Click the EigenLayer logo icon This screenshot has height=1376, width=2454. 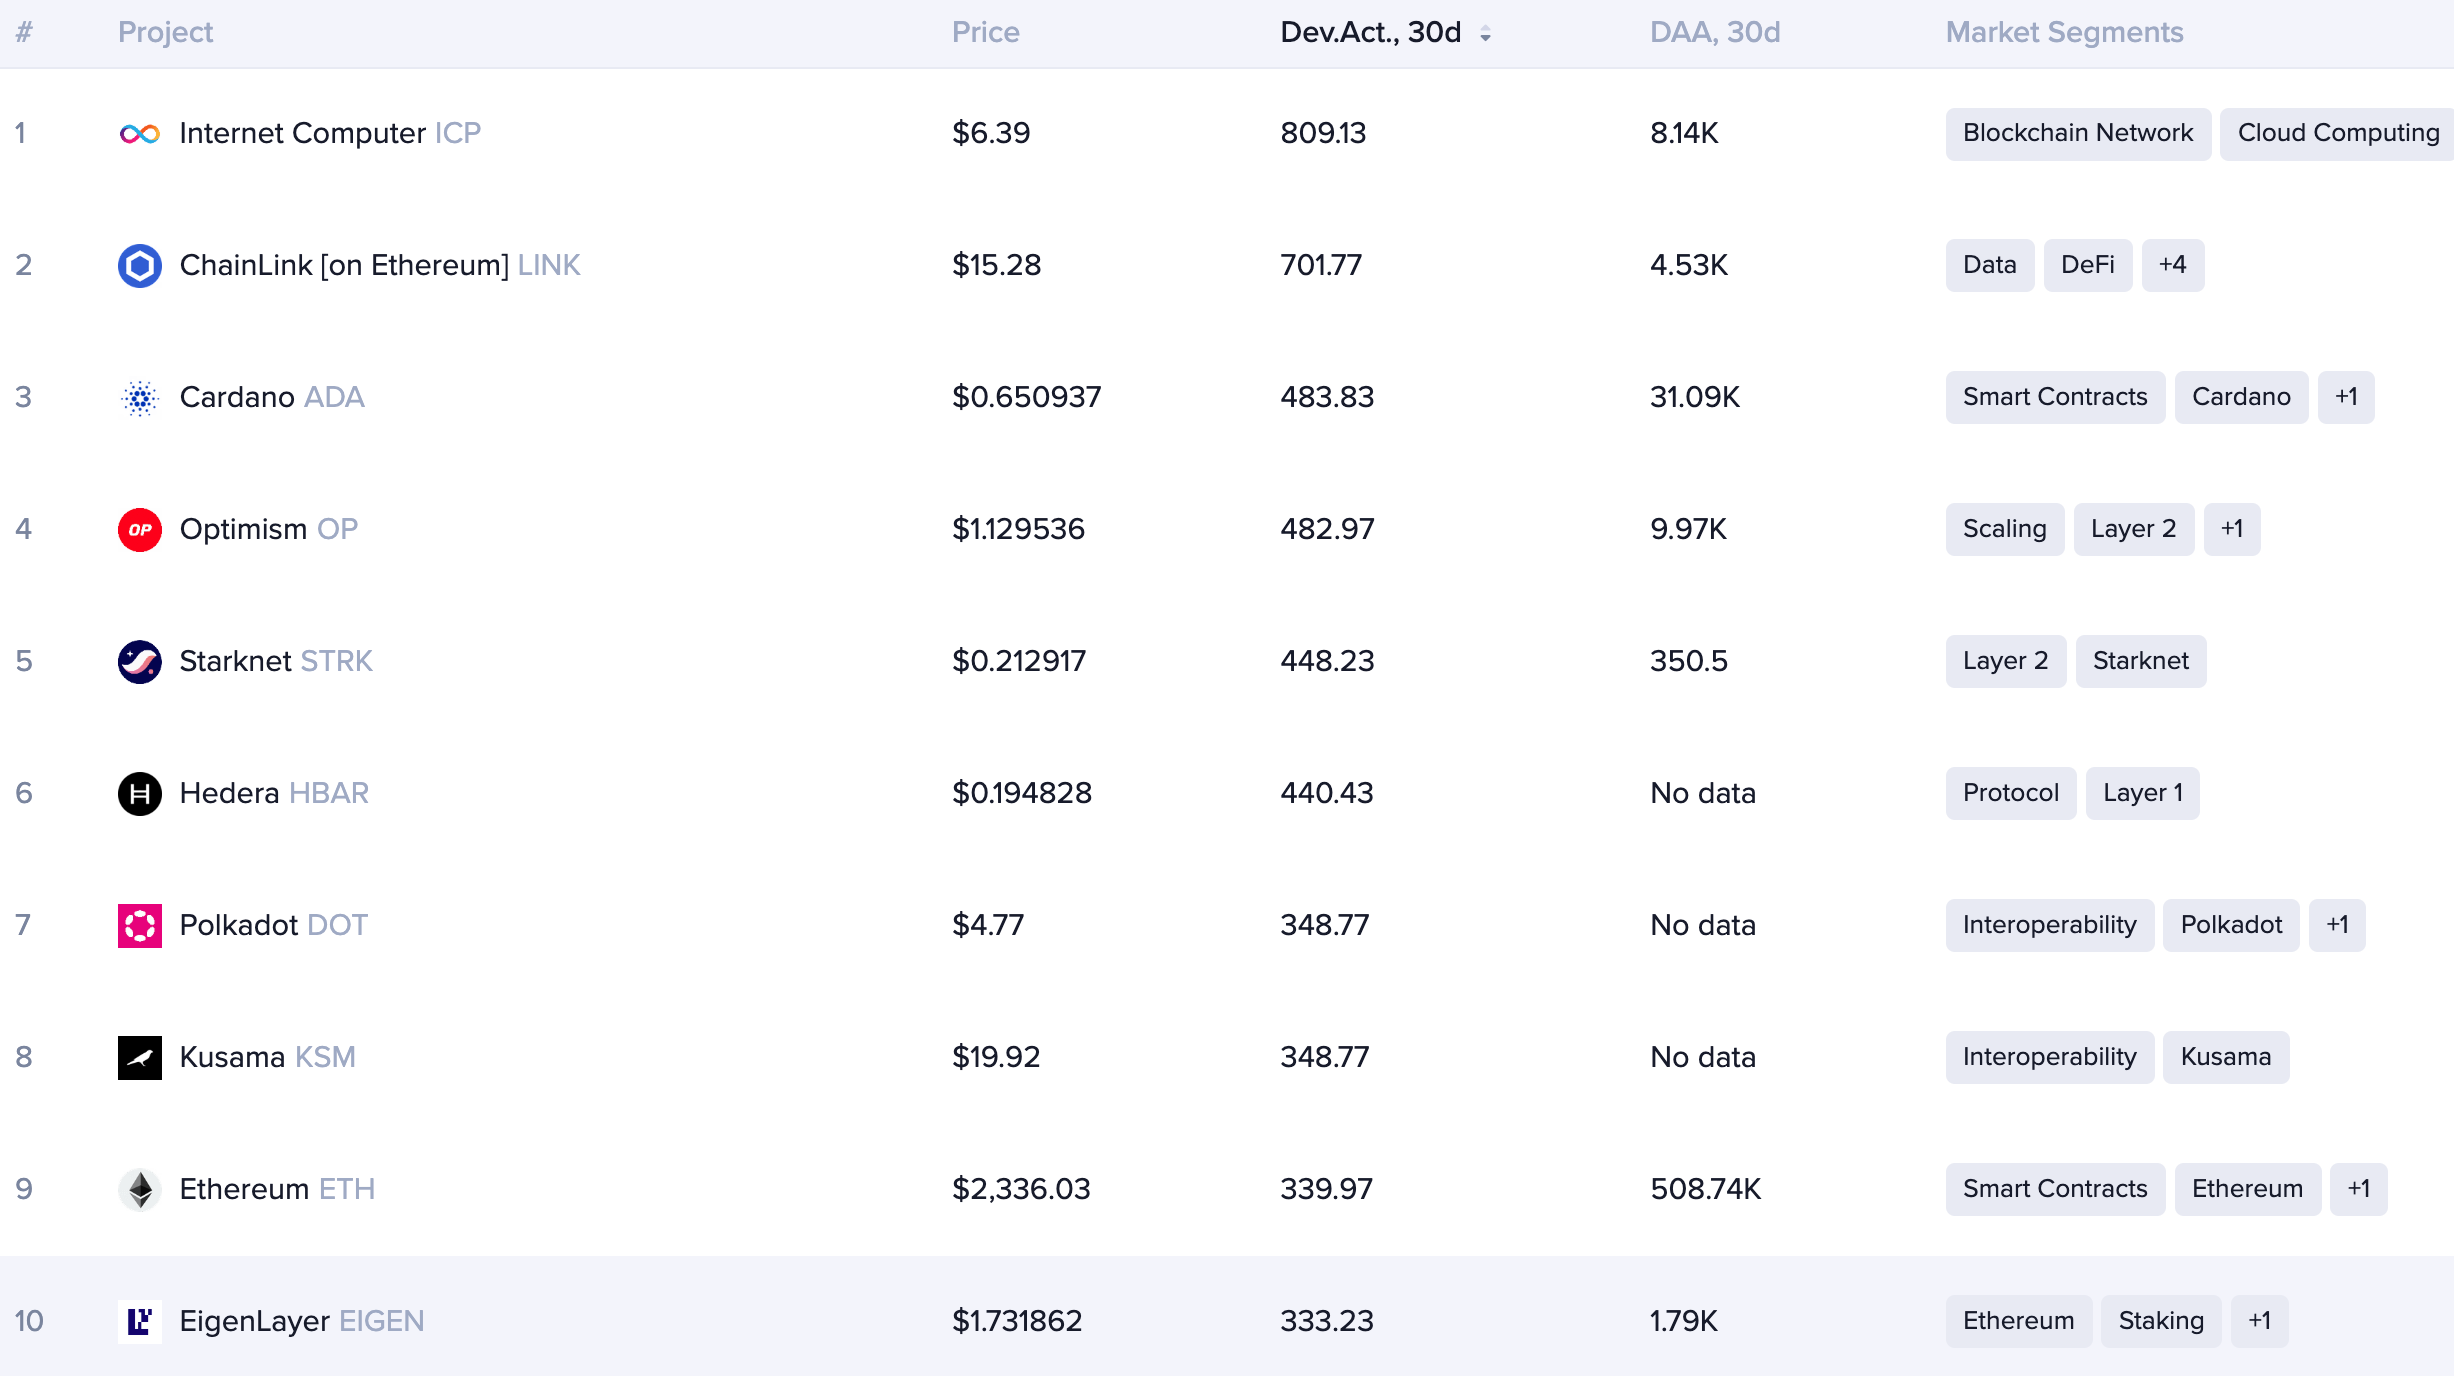pyautogui.click(x=140, y=1322)
